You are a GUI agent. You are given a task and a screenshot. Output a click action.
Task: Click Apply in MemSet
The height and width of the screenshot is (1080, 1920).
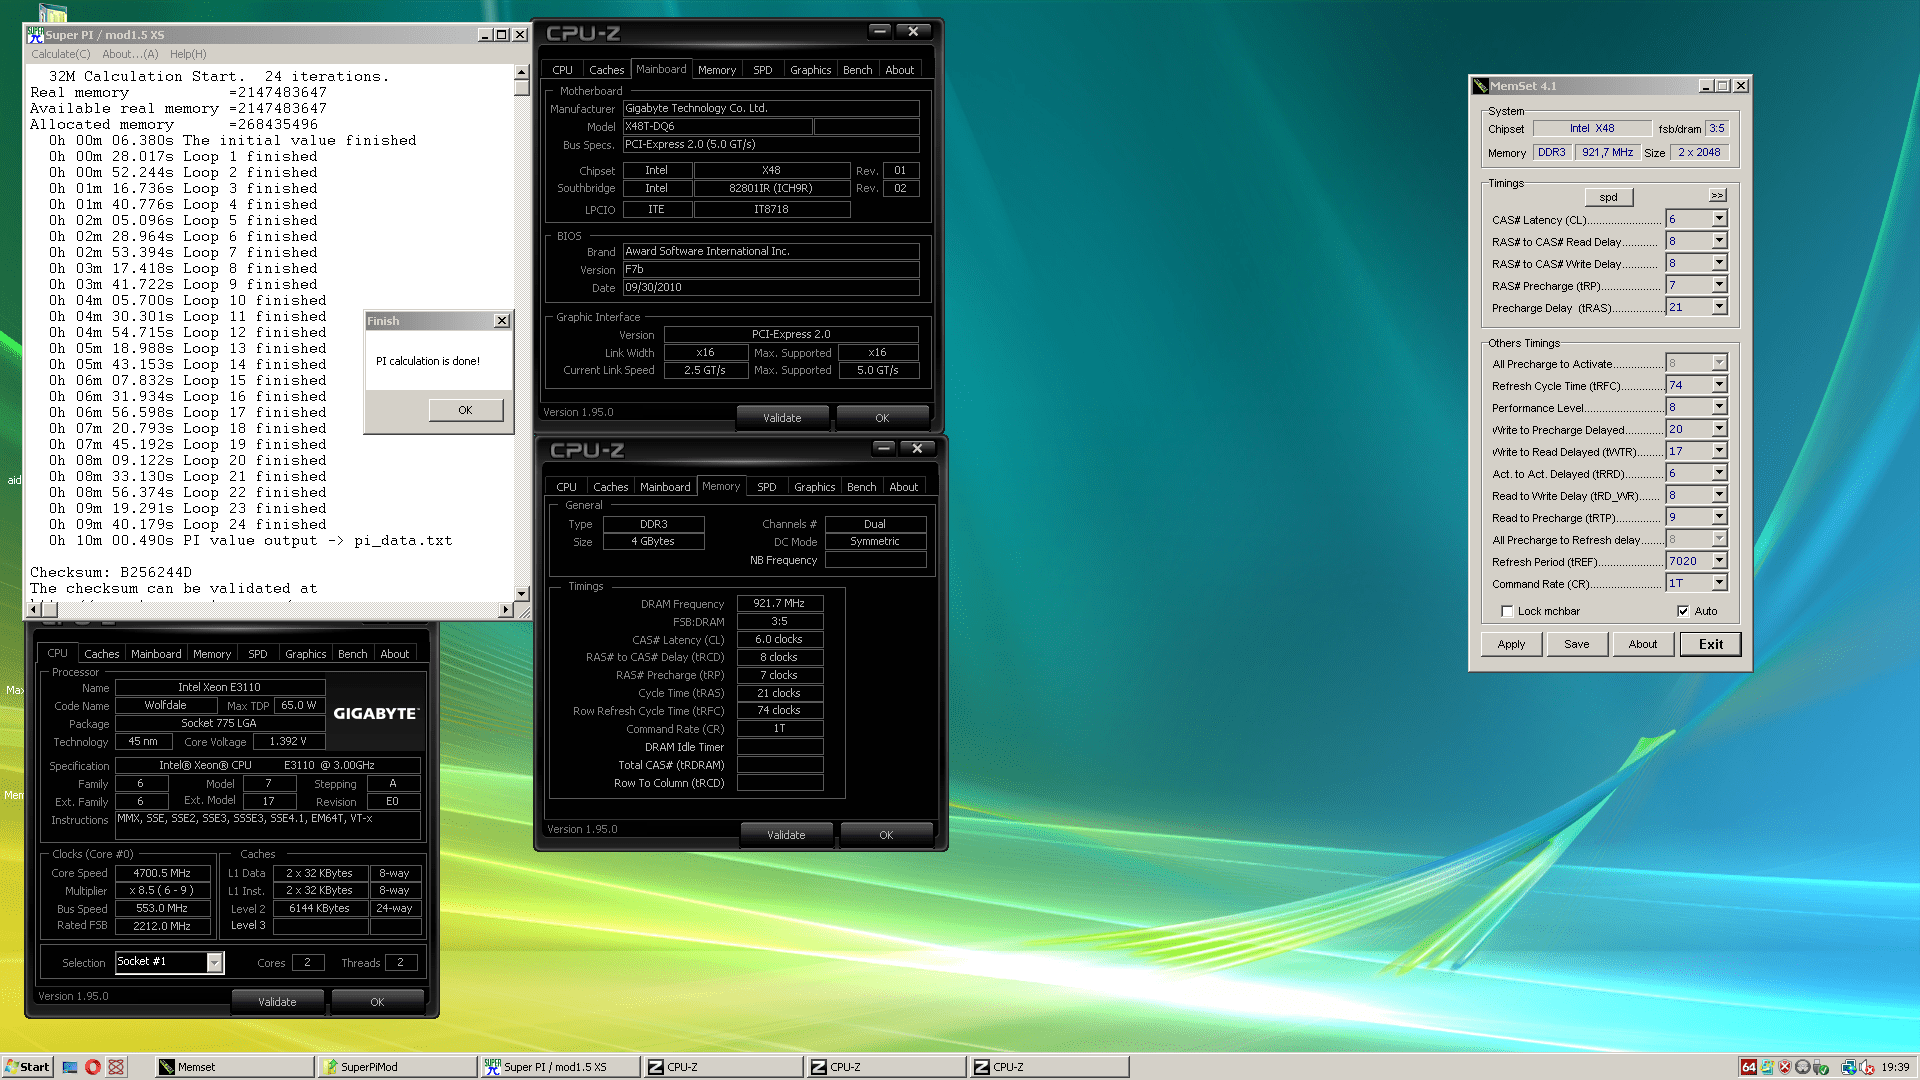click(x=1511, y=644)
